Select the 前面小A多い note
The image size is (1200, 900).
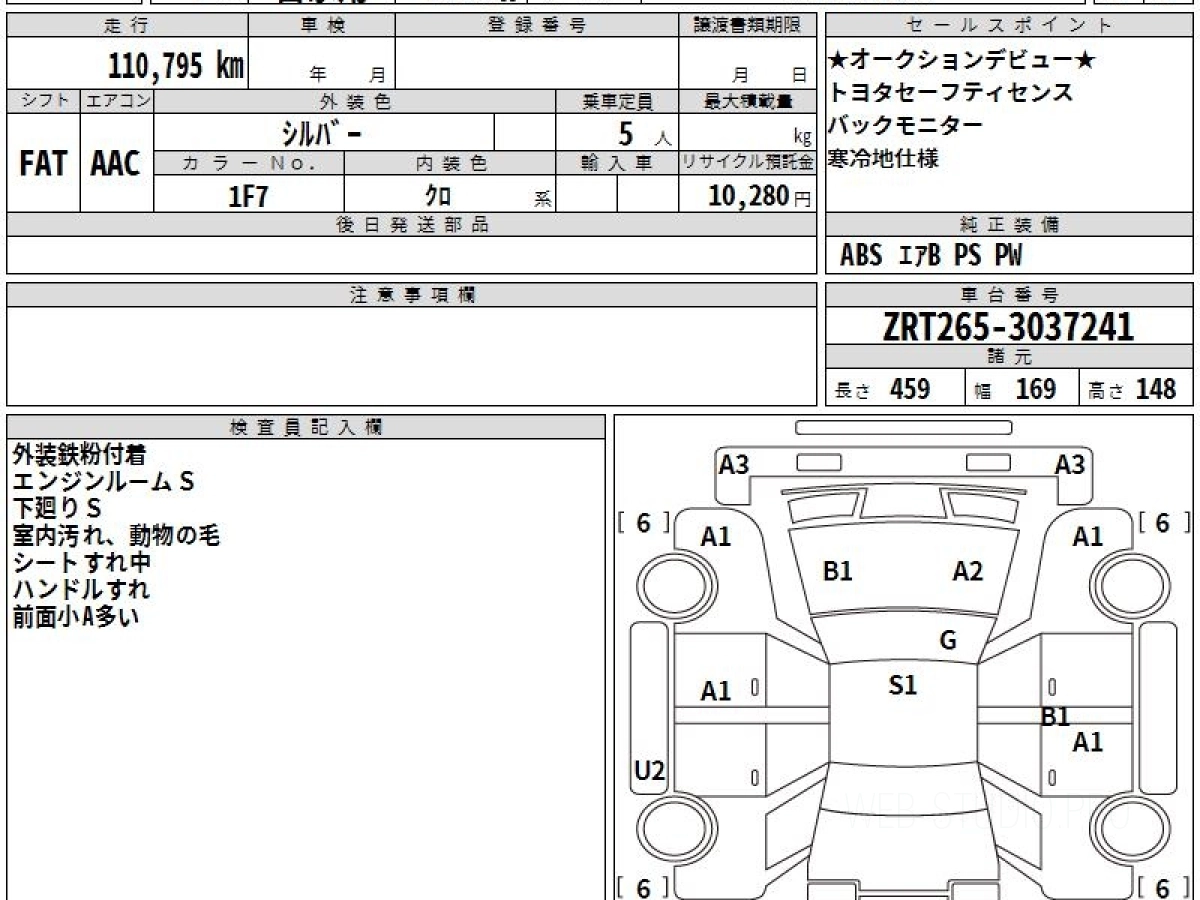pyautogui.click(x=76, y=617)
